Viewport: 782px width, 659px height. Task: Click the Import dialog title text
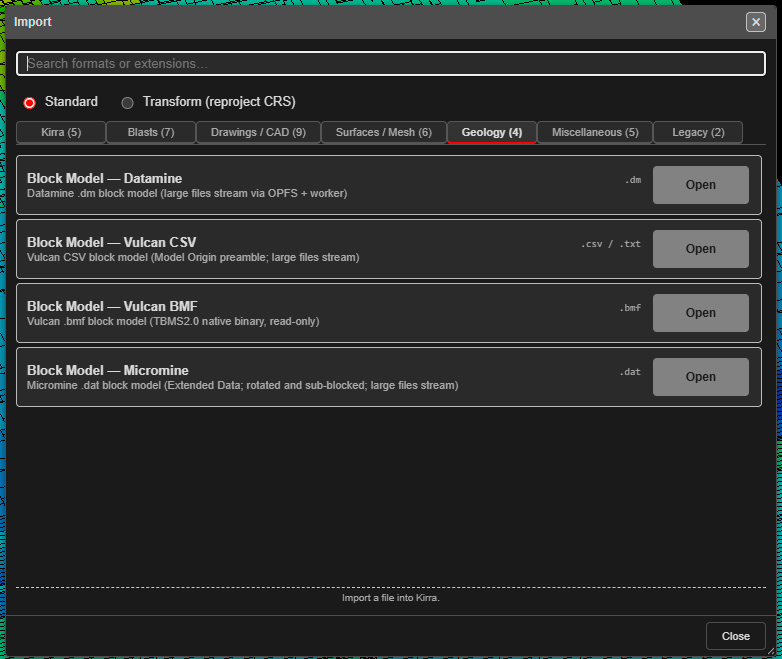32,22
